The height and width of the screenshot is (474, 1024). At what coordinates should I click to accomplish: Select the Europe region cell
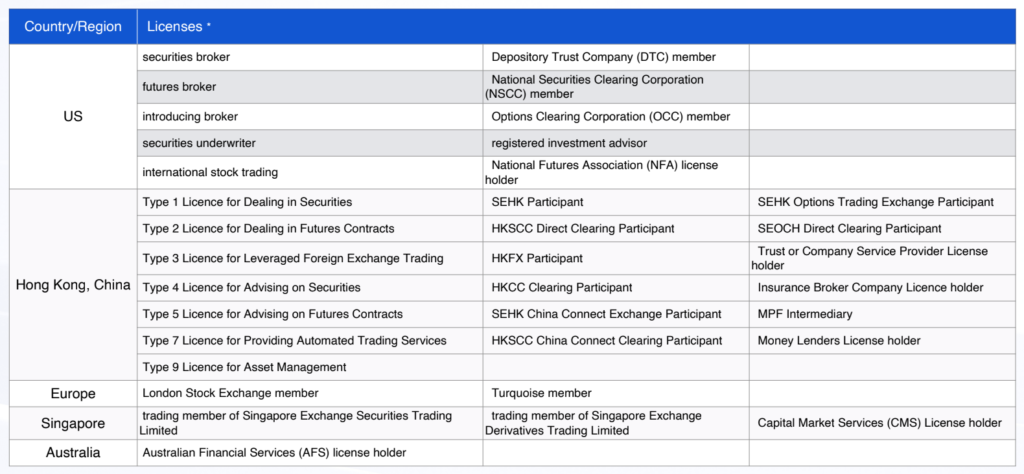pos(73,394)
